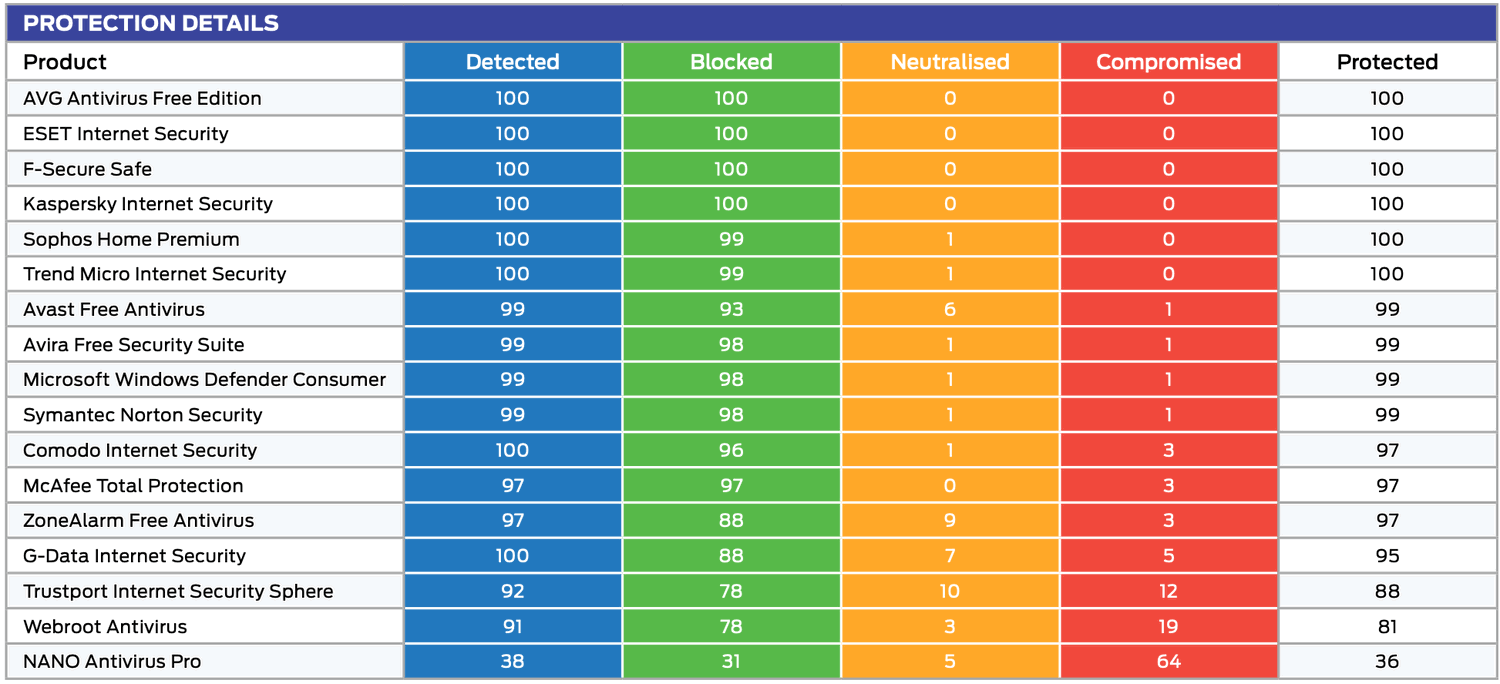Click Comodo Internet Security blocked value 96
The width and height of the screenshot is (1500, 684).
pos(731,451)
